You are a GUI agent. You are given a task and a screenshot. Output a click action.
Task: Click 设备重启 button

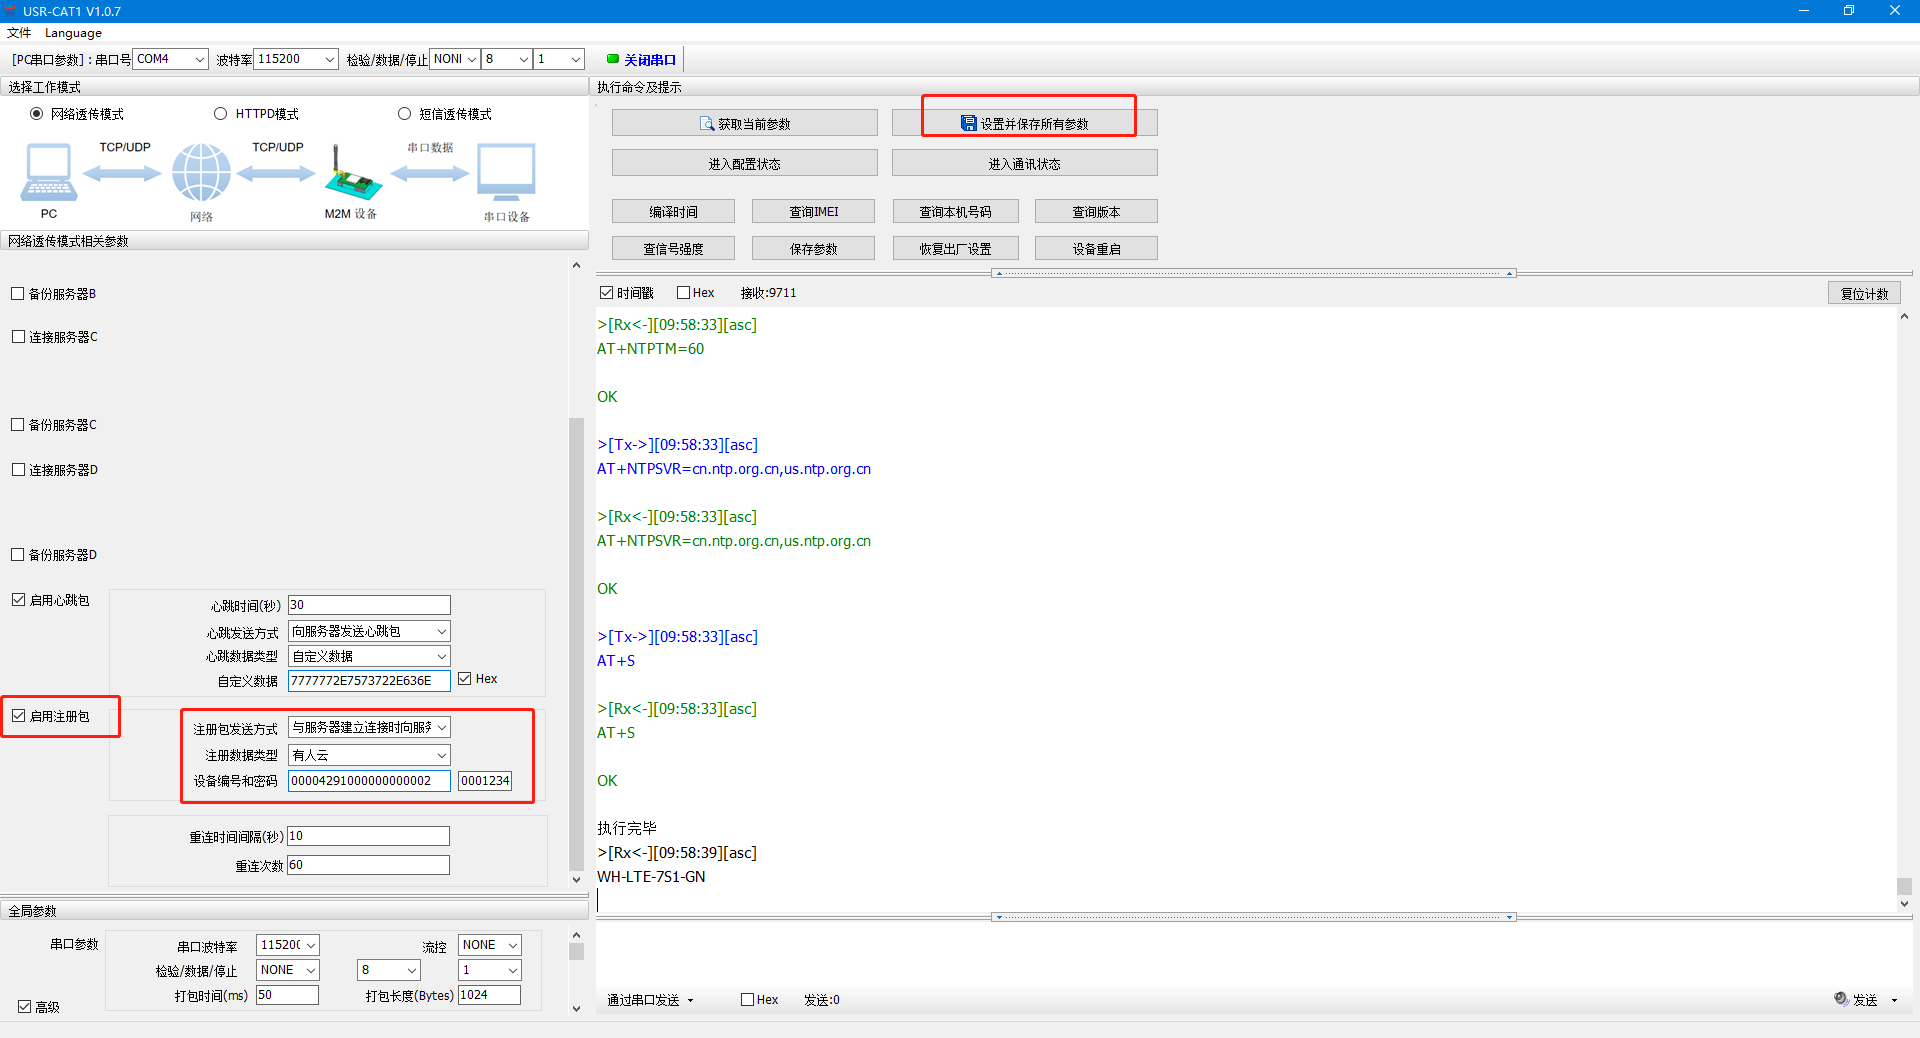(x=1096, y=248)
